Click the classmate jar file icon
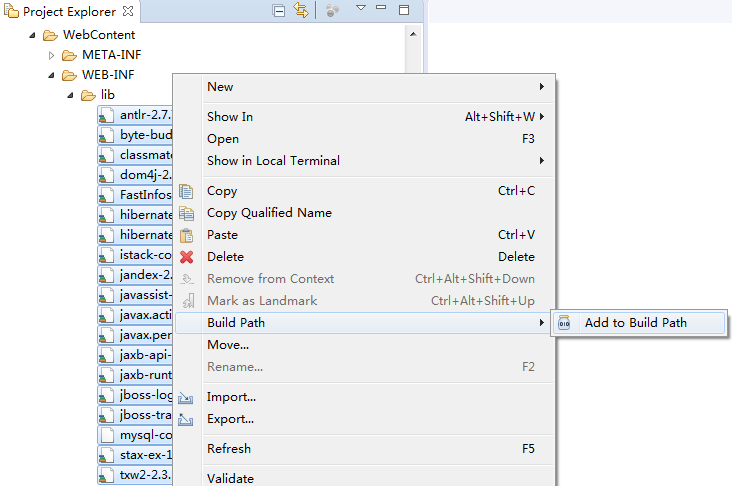 click(x=106, y=155)
